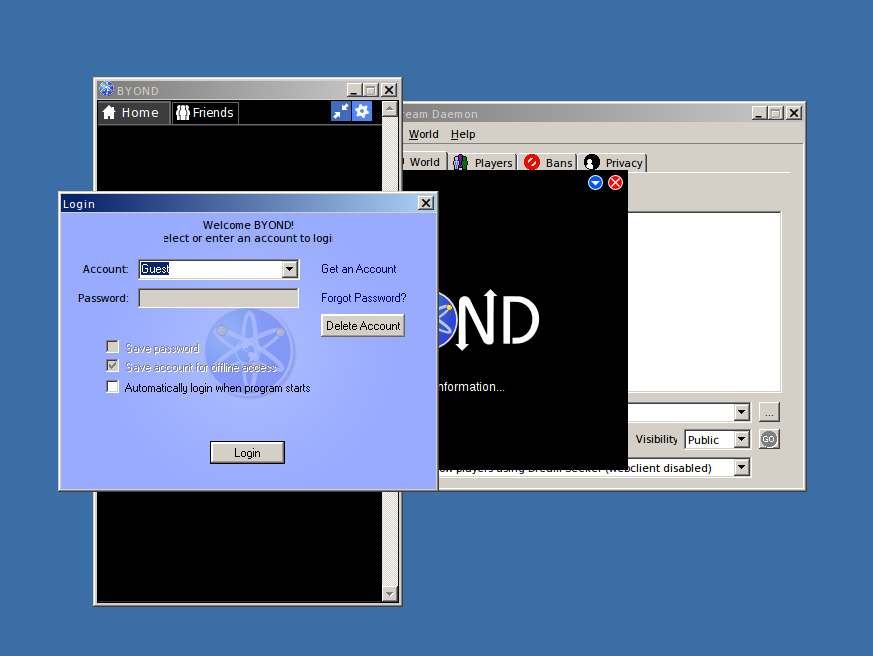The width and height of the screenshot is (873, 656).
Task: Maximize the Dream Daemon window
Action: [x=775, y=113]
